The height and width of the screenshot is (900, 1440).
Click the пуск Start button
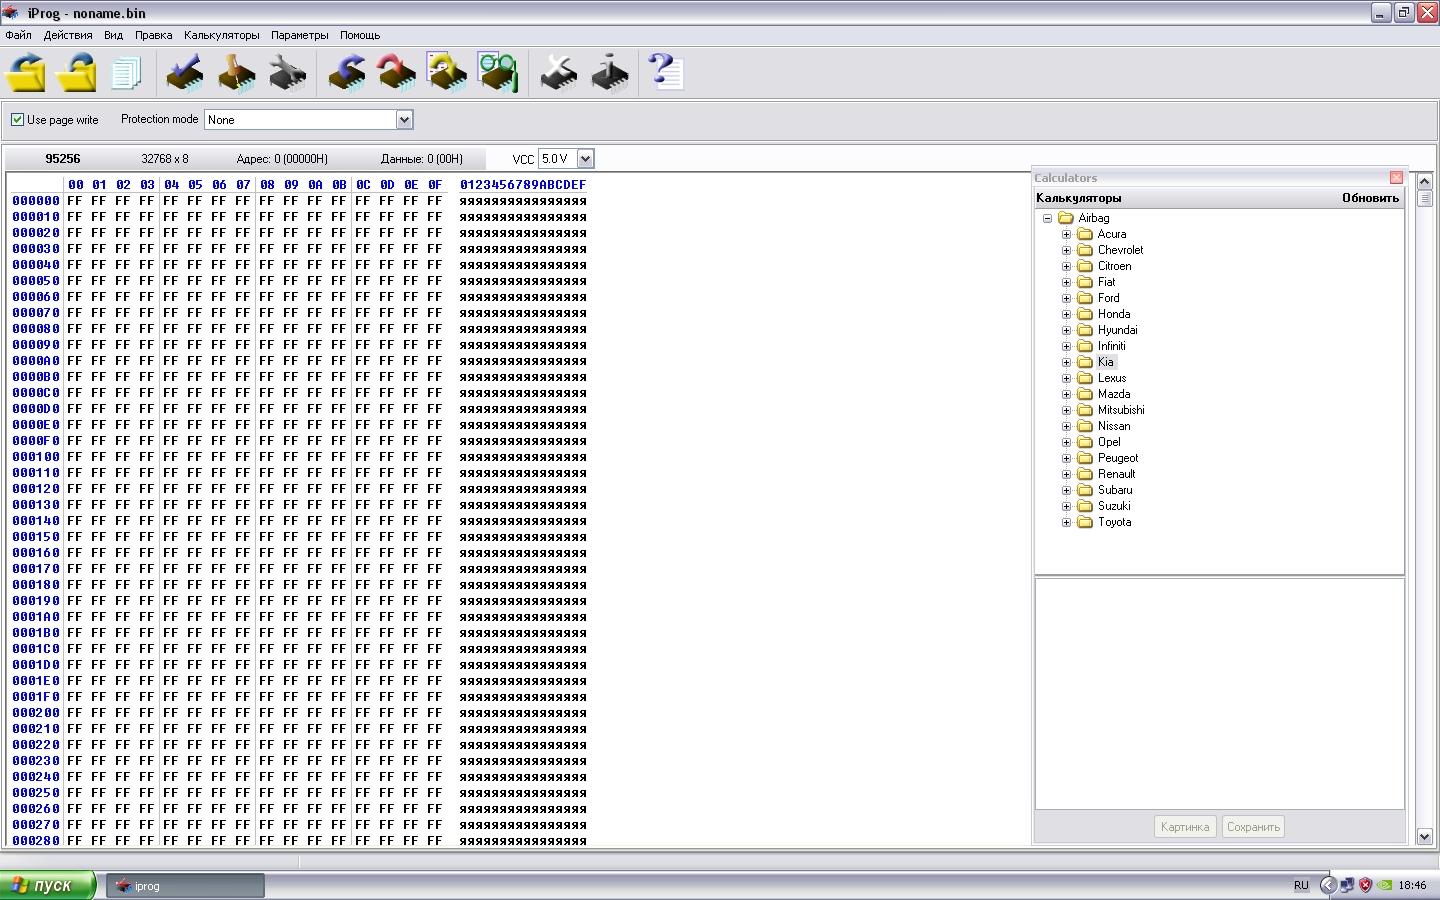coord(47,885)
